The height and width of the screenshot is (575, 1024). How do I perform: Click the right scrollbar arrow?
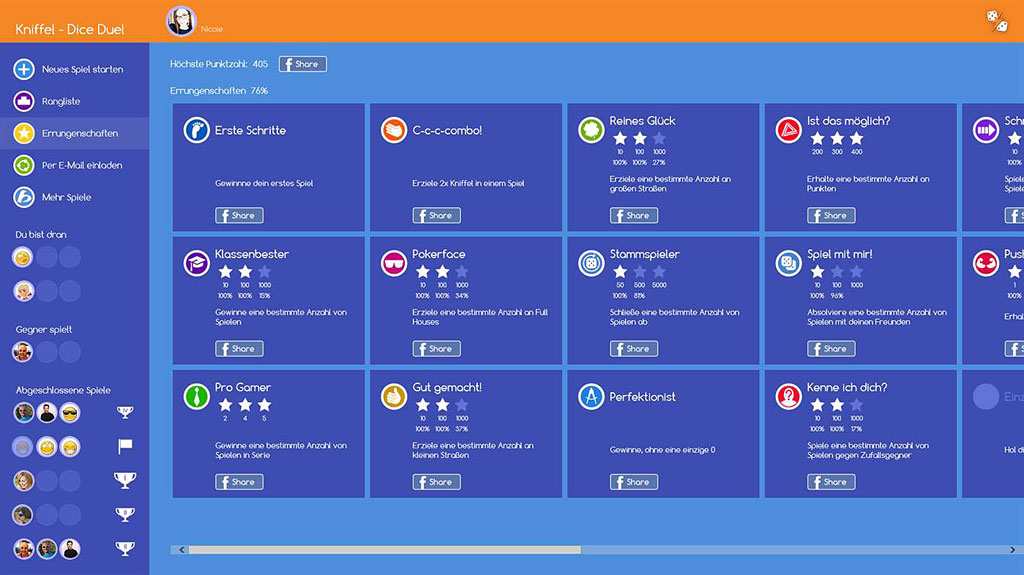coord(1012,550)
